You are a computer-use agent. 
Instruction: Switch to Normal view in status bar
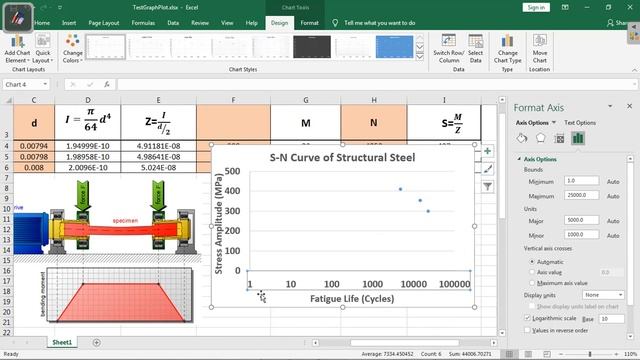click(x=509, y=354)
